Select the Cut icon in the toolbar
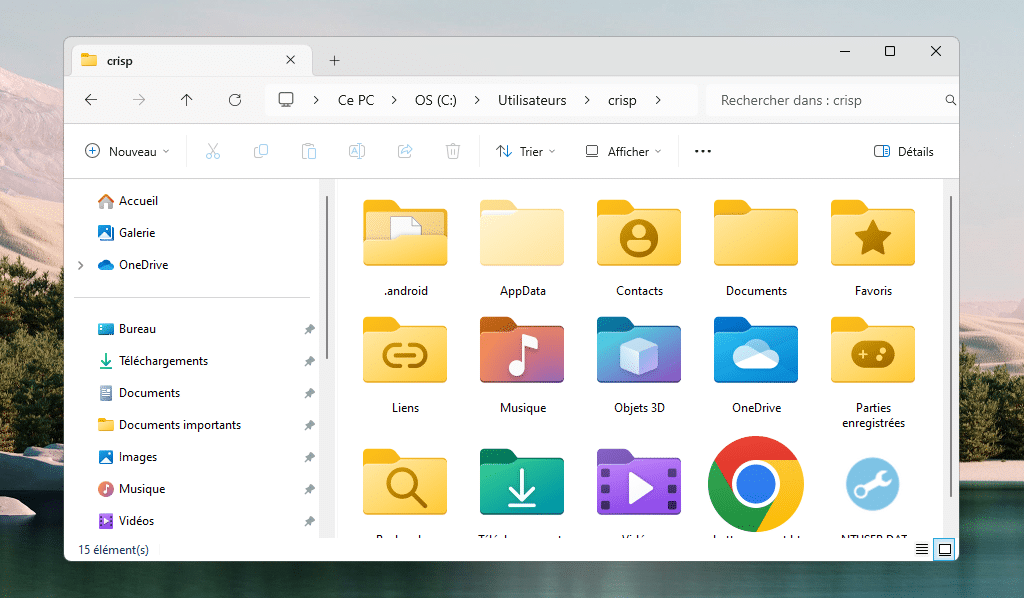This screenshot has height=598, width=1024. coord(212,151)
